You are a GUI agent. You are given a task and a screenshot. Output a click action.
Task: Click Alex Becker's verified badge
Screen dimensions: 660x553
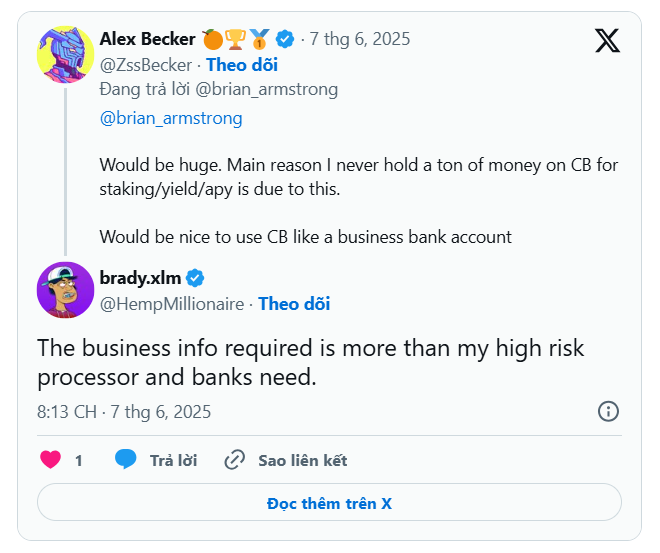tap(285, 39)
